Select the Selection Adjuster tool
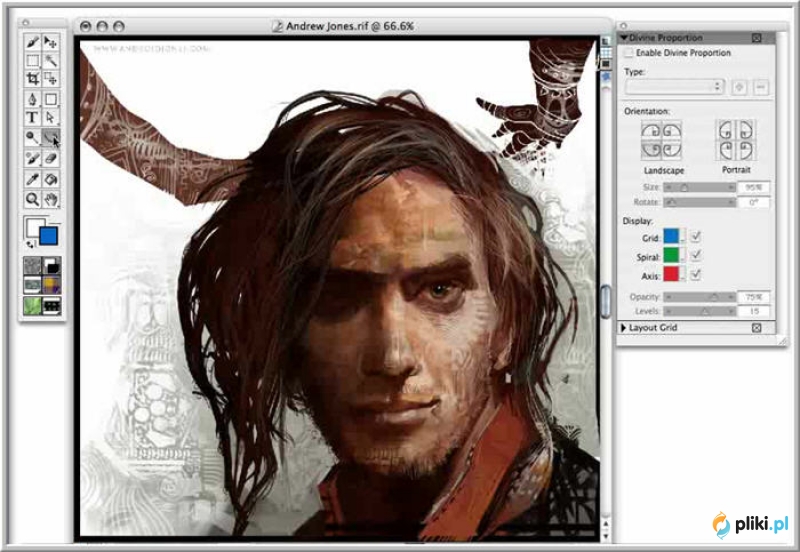The width and height of the screenshot is (800, 552). (51, 79)
